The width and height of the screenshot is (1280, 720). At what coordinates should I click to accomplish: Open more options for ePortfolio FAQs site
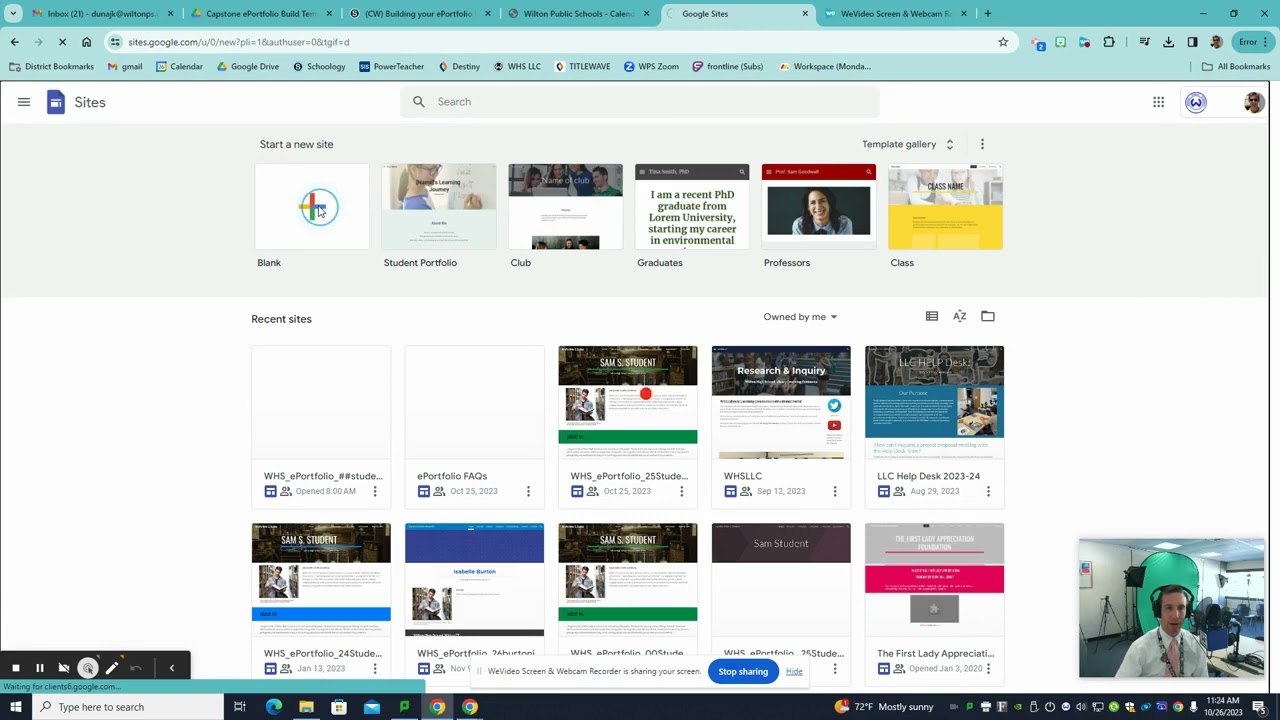528,491
